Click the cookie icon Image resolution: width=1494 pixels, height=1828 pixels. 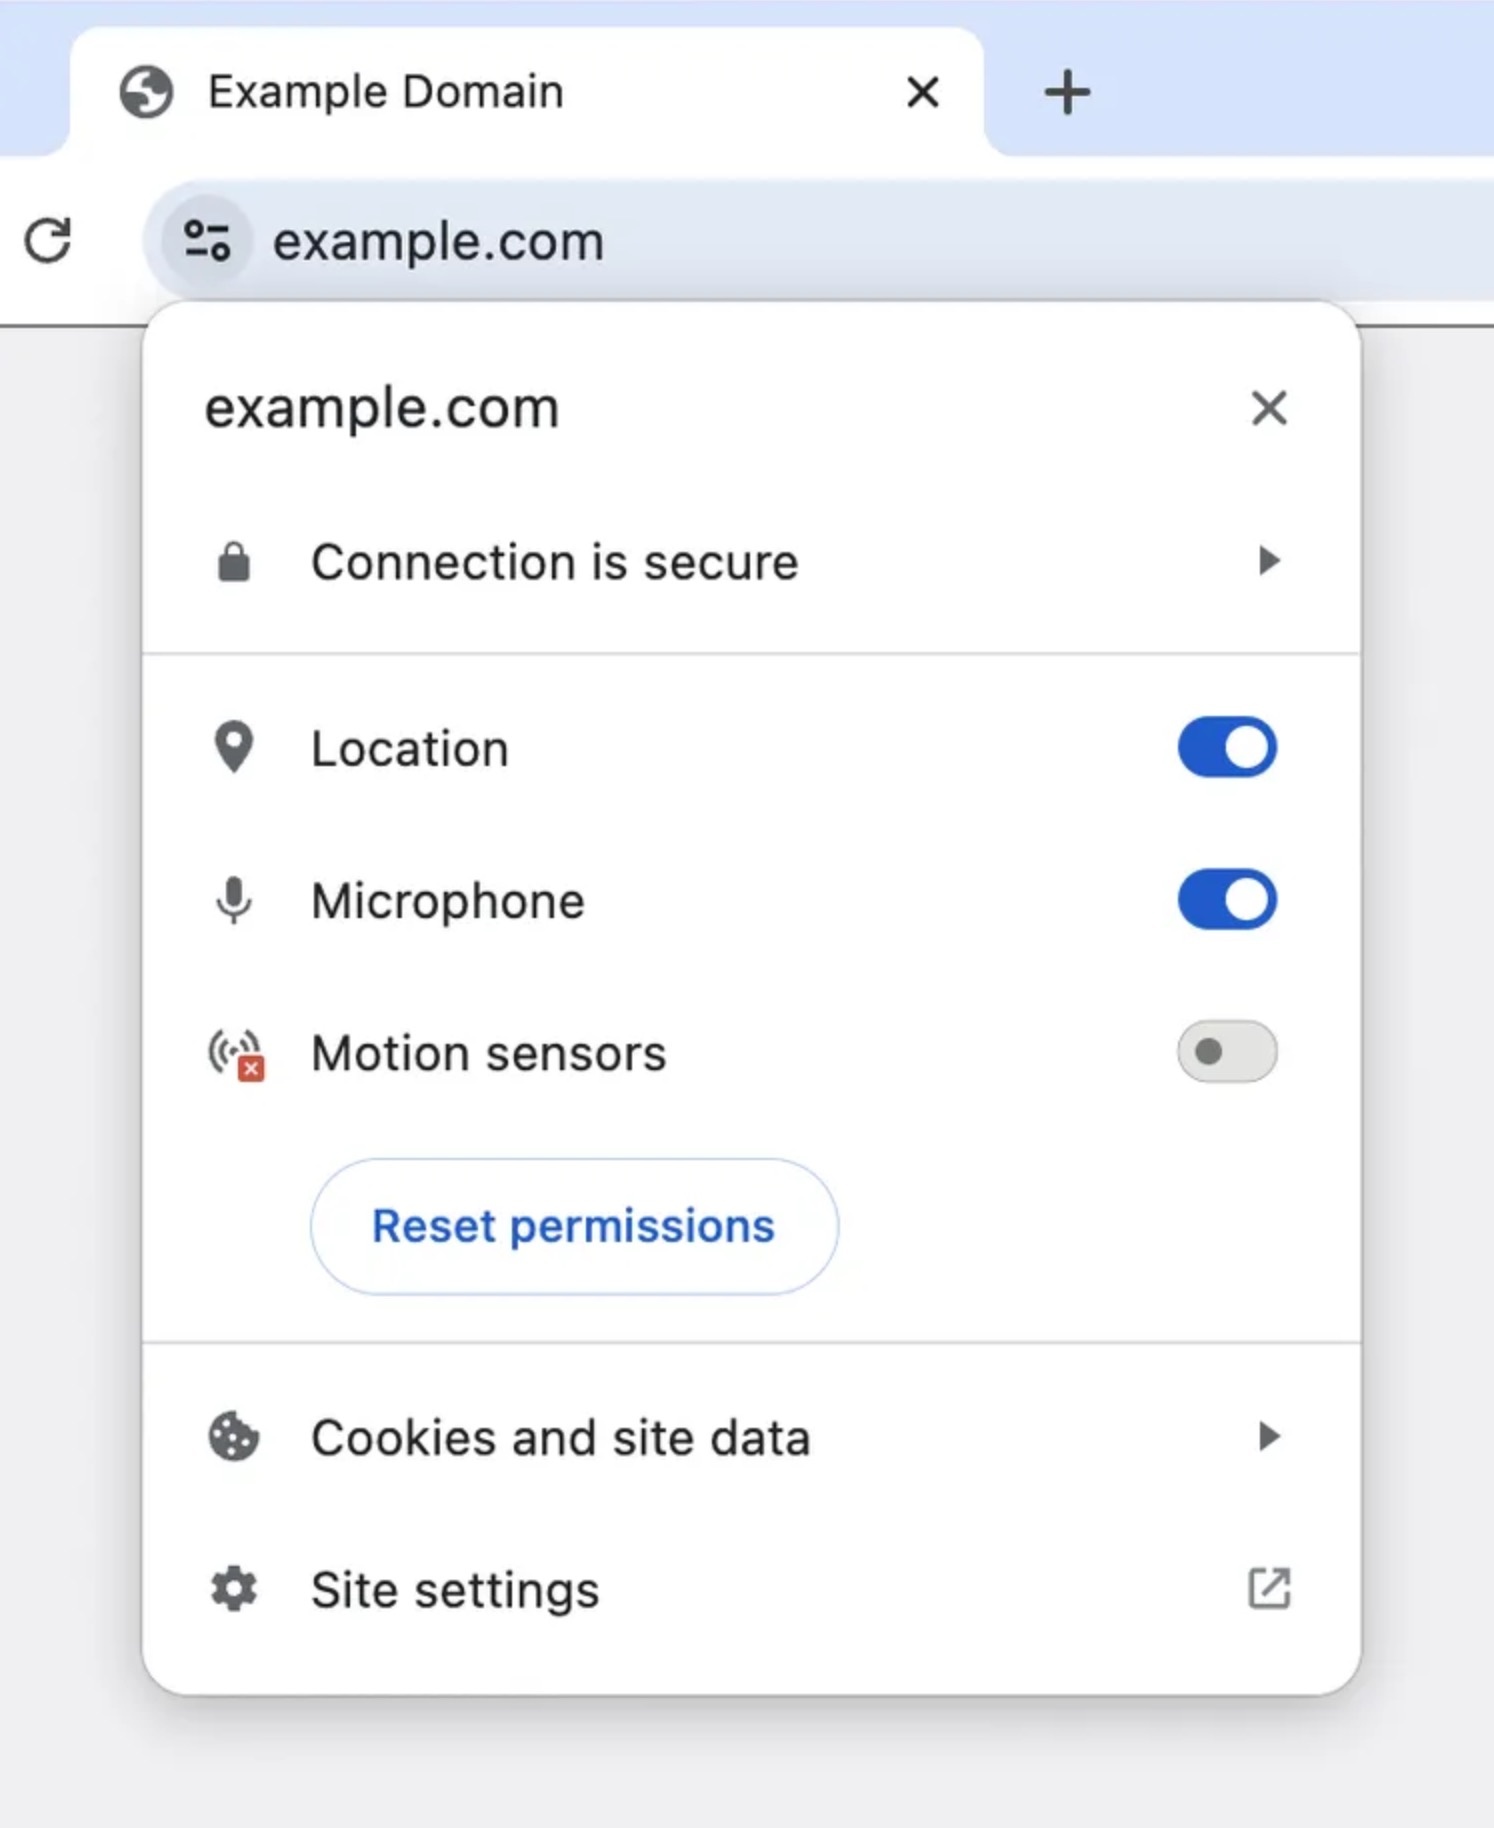point(234,1437)
